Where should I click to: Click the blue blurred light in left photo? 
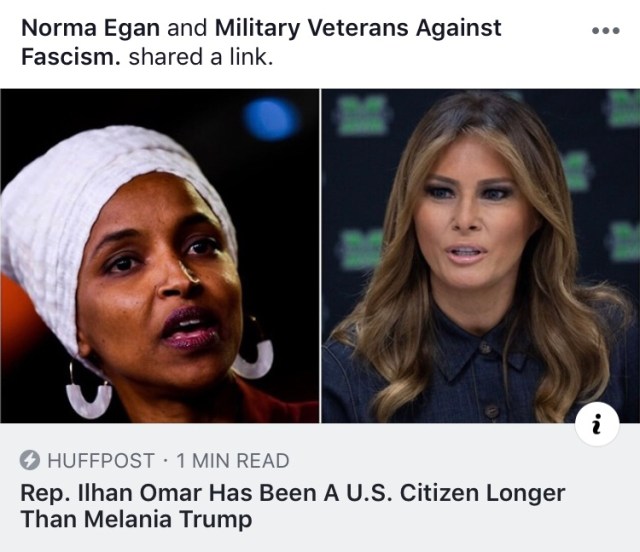tap(271, 119)
